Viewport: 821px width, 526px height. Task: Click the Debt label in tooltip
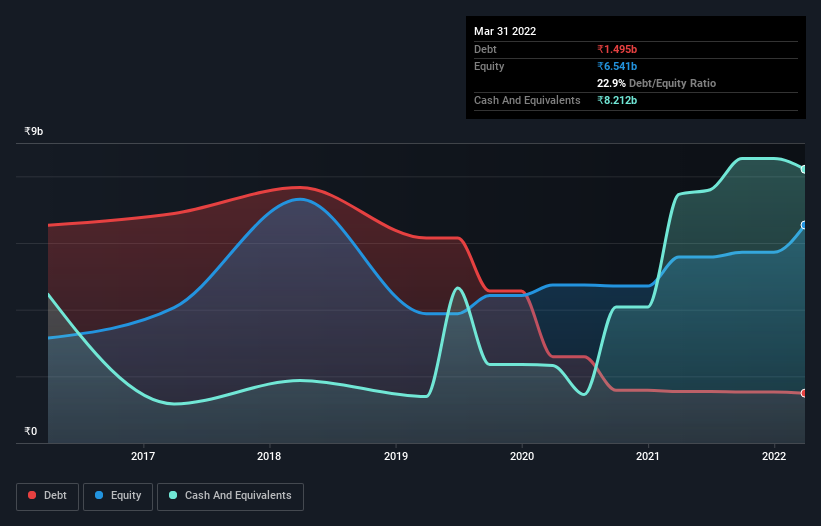tap(485, 49)
